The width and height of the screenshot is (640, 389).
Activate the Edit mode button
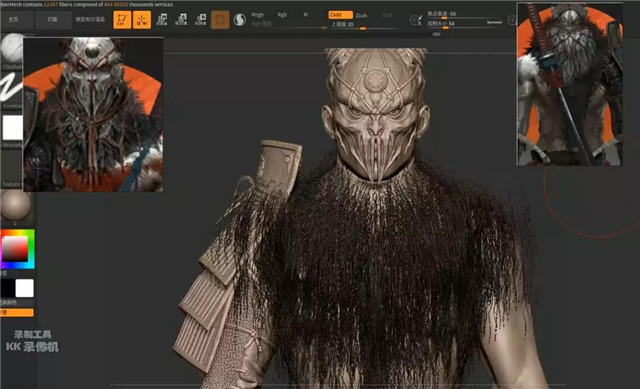click(x=122, y=20)
